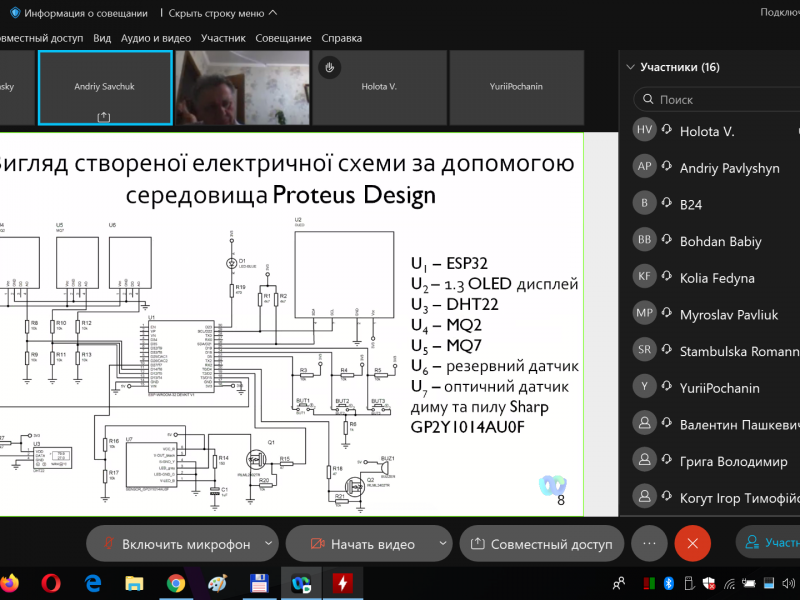Launch Google Chrome from the taskbar
This screenshot has height=600, width=800.
[x=176, y=582]
